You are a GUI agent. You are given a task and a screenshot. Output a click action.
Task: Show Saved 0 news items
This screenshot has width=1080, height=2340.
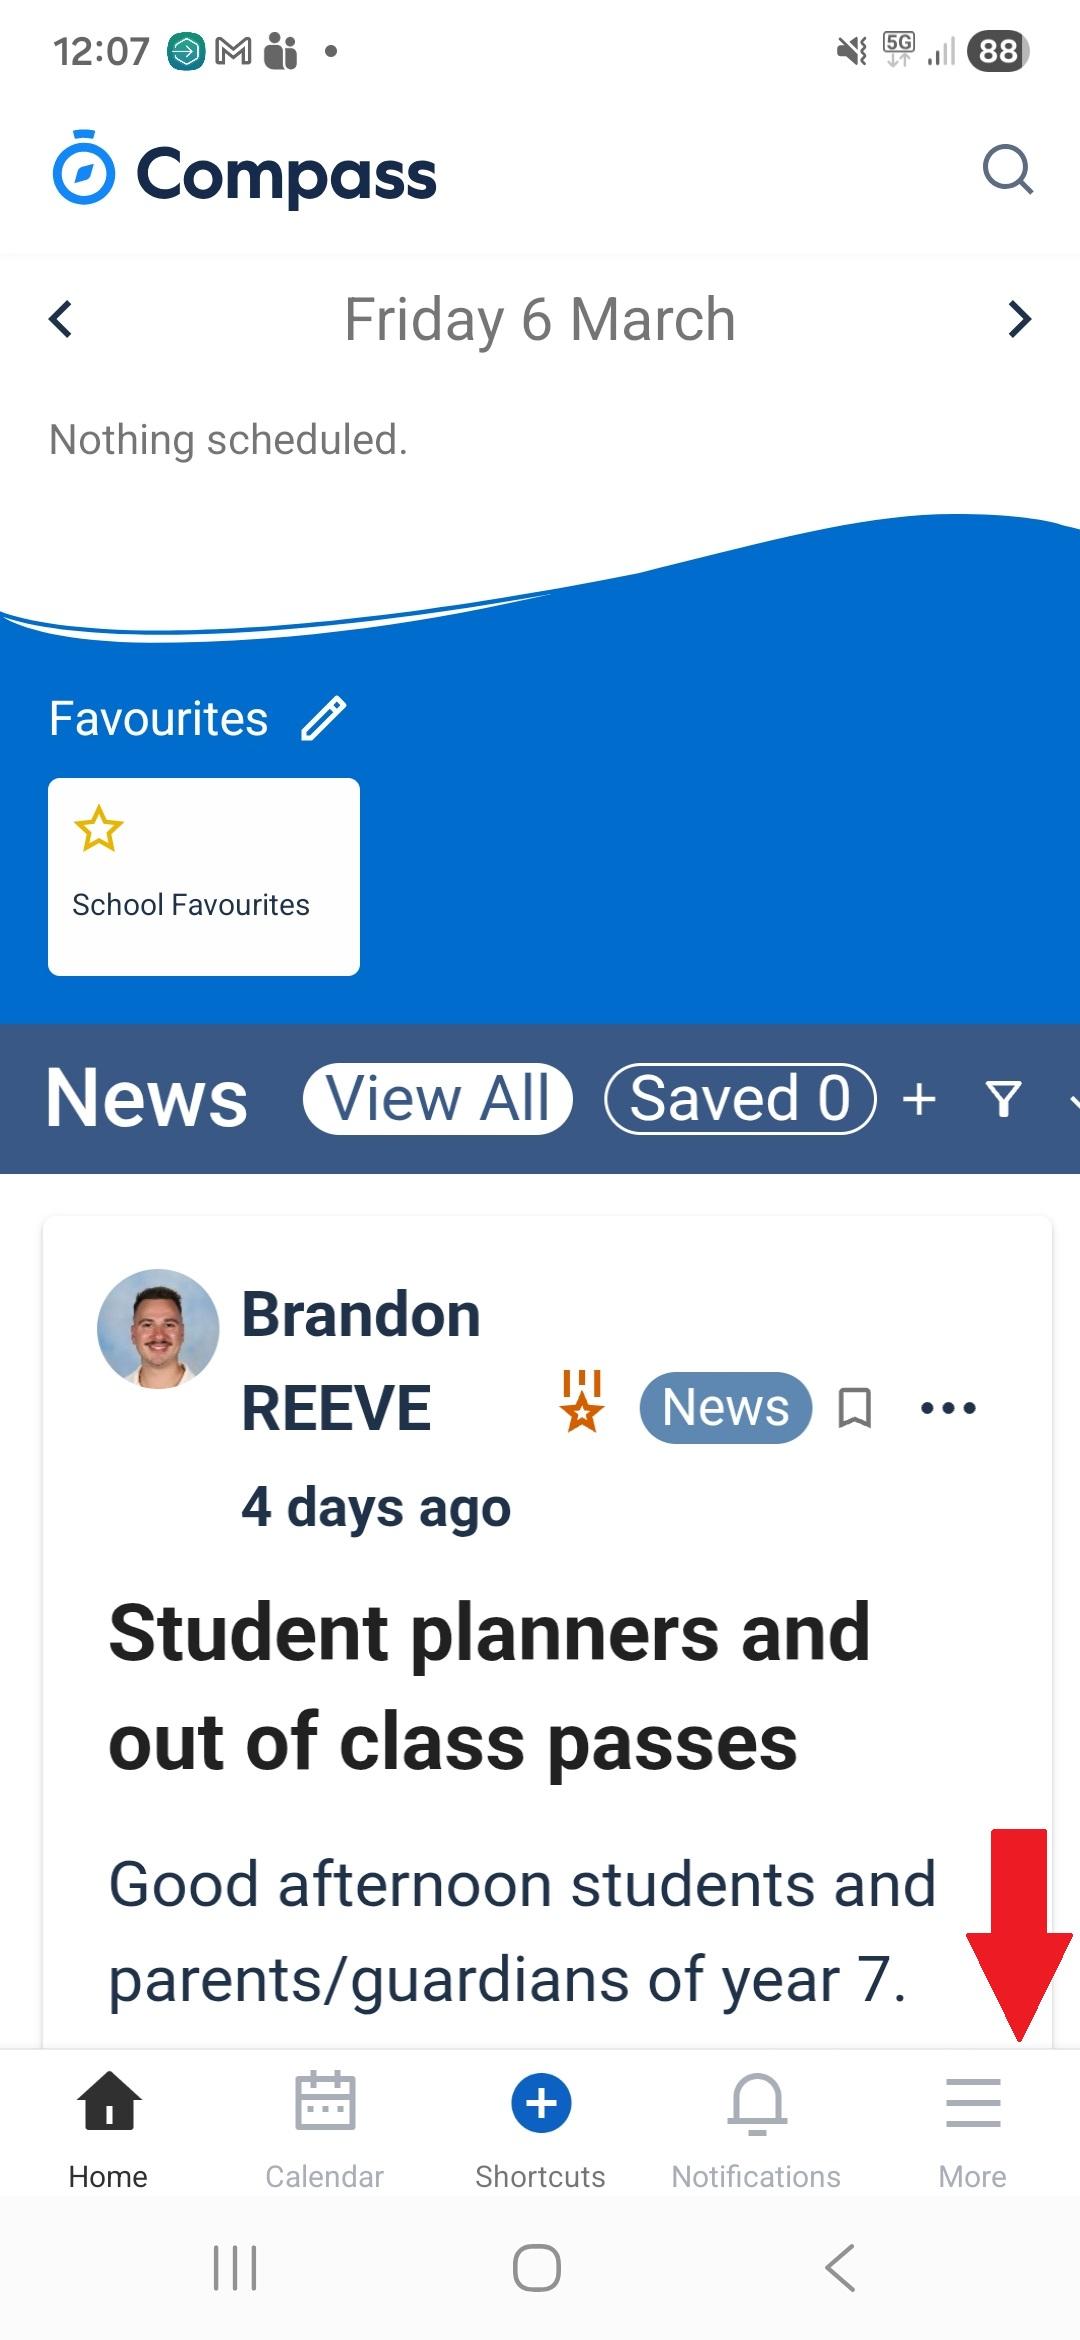coord(740,1099)
